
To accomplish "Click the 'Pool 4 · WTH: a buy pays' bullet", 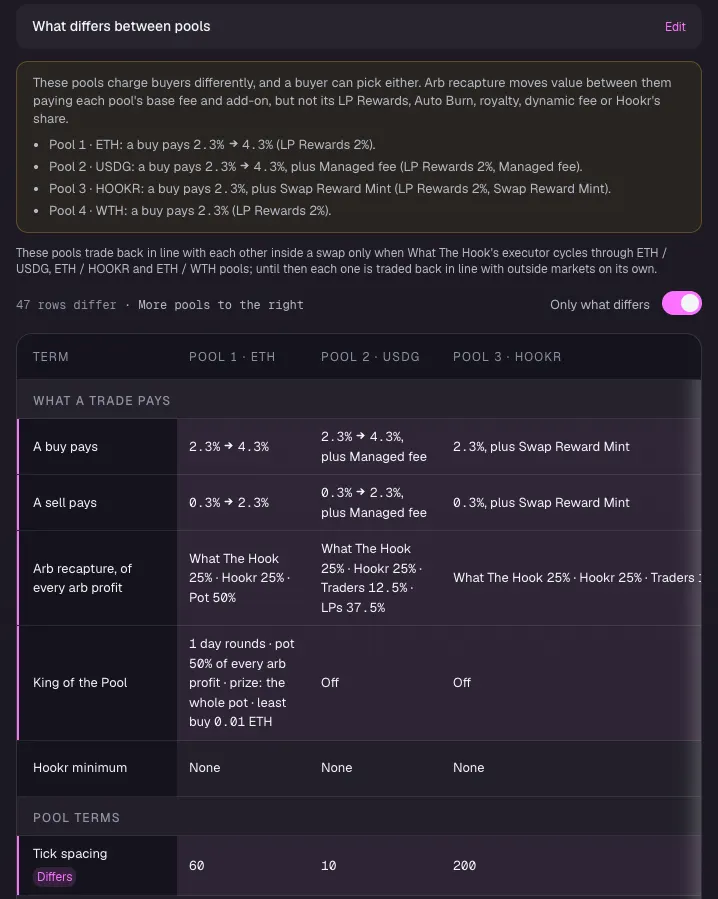I will (x=190, y=210).
